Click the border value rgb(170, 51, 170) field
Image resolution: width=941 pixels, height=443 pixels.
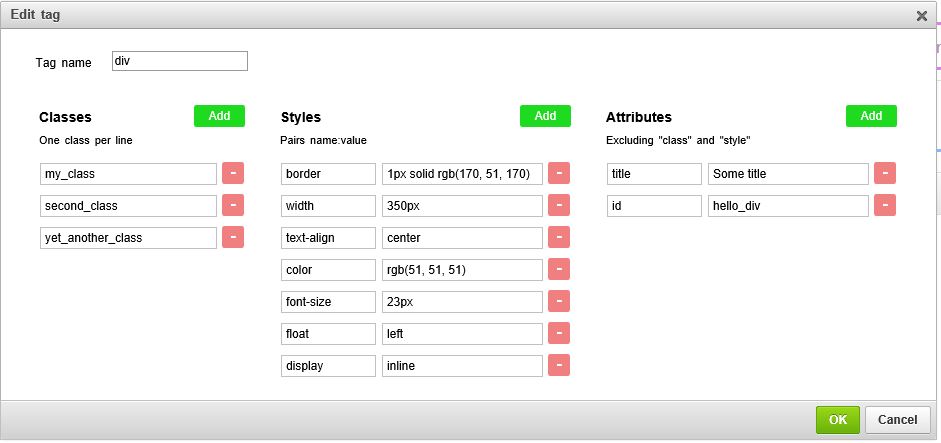(462, 174)
